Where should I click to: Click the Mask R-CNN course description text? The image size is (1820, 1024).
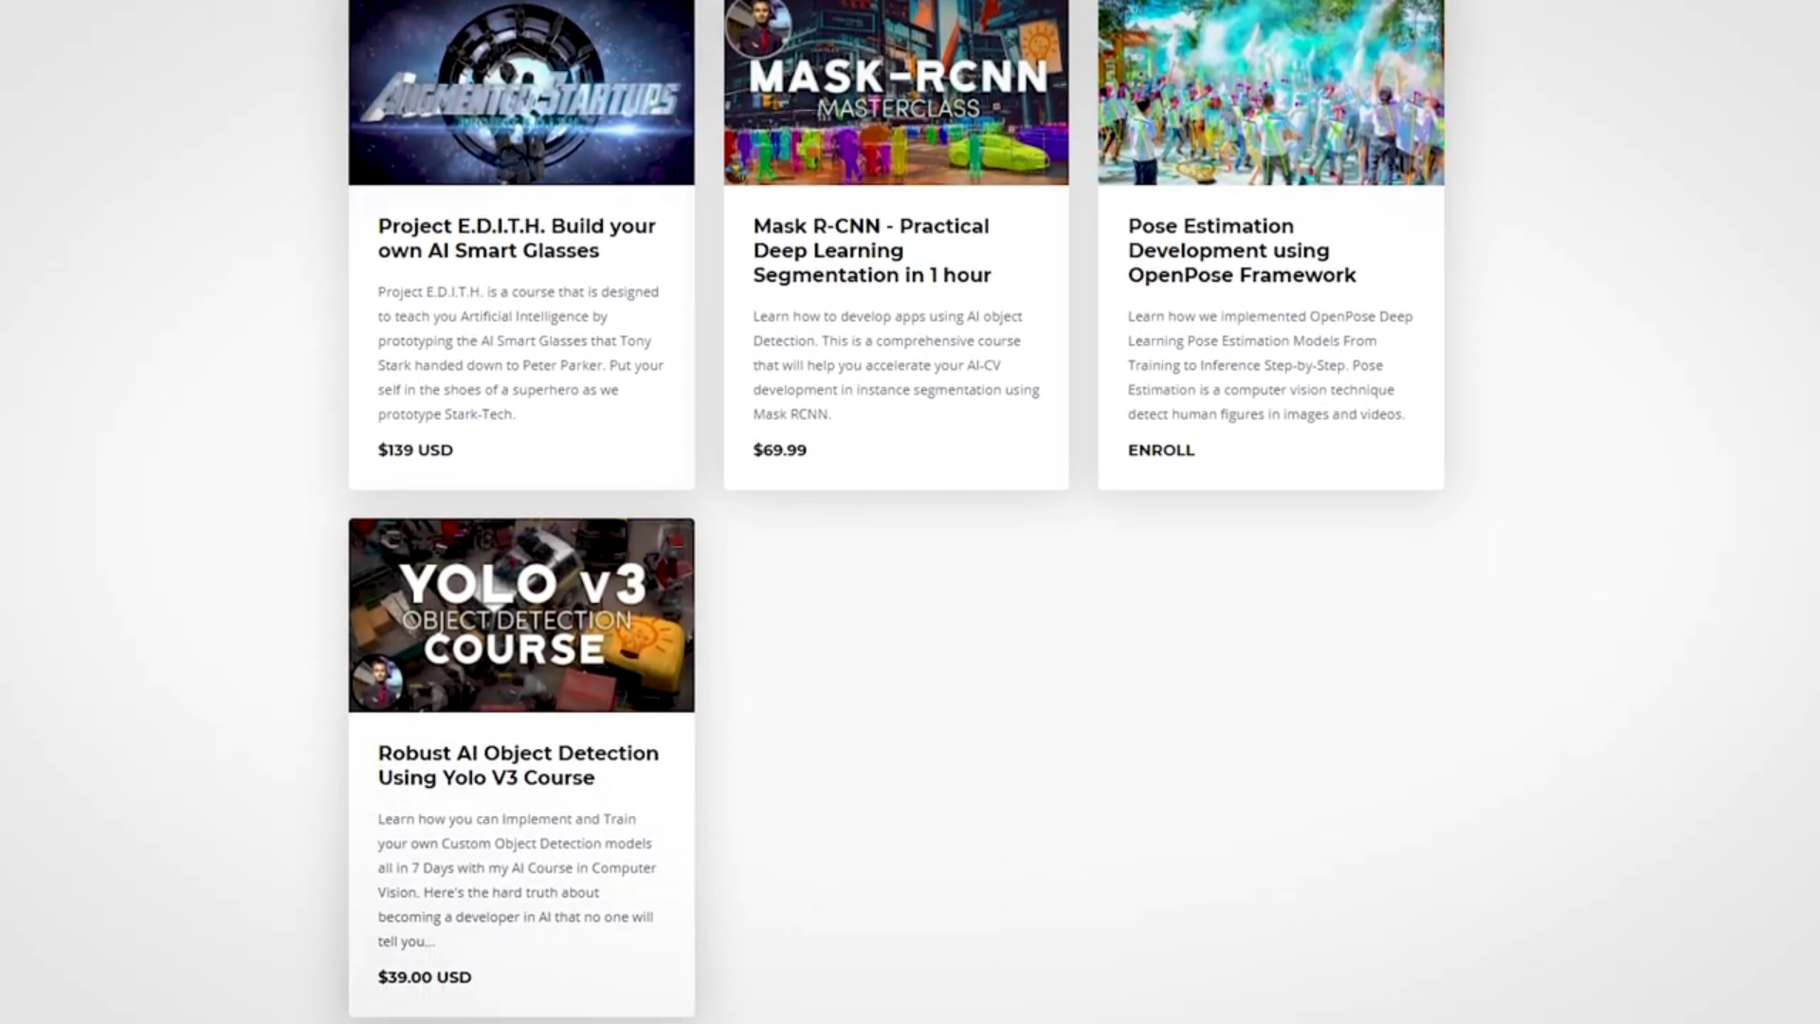896,365
